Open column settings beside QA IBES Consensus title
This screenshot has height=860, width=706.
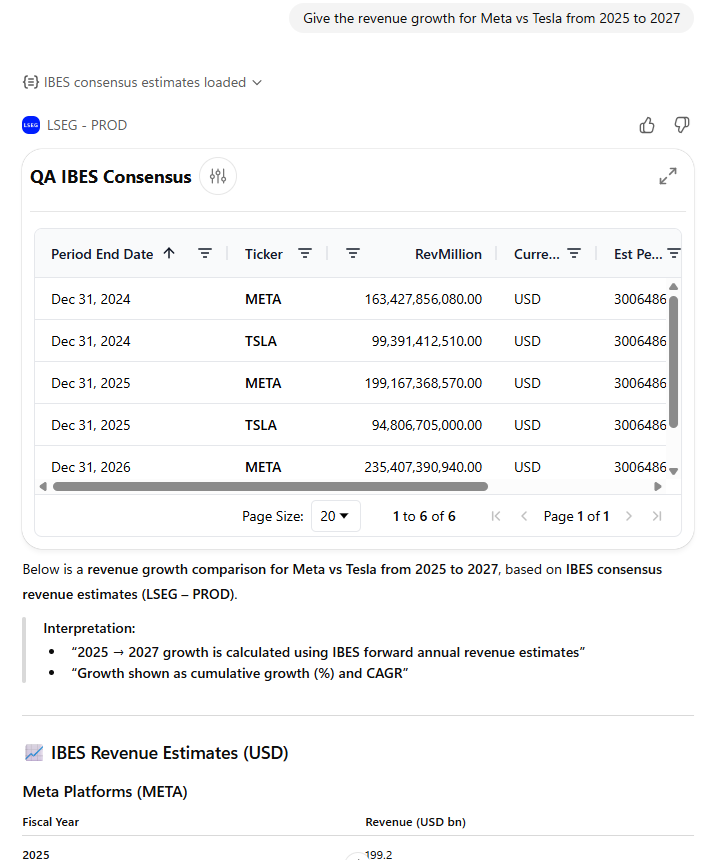point(217,176)
